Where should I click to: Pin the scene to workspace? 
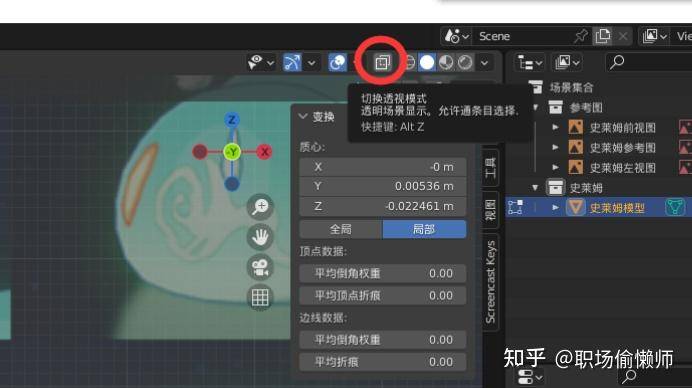click(581, 36)
